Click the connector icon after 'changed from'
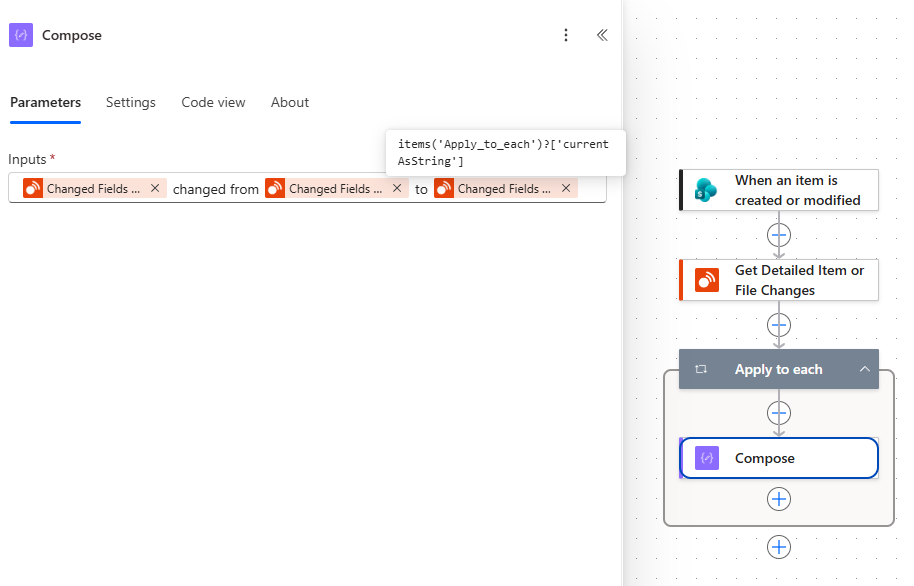Image resolution: width=914 pixels, height=586 pixels. [275, 188]
